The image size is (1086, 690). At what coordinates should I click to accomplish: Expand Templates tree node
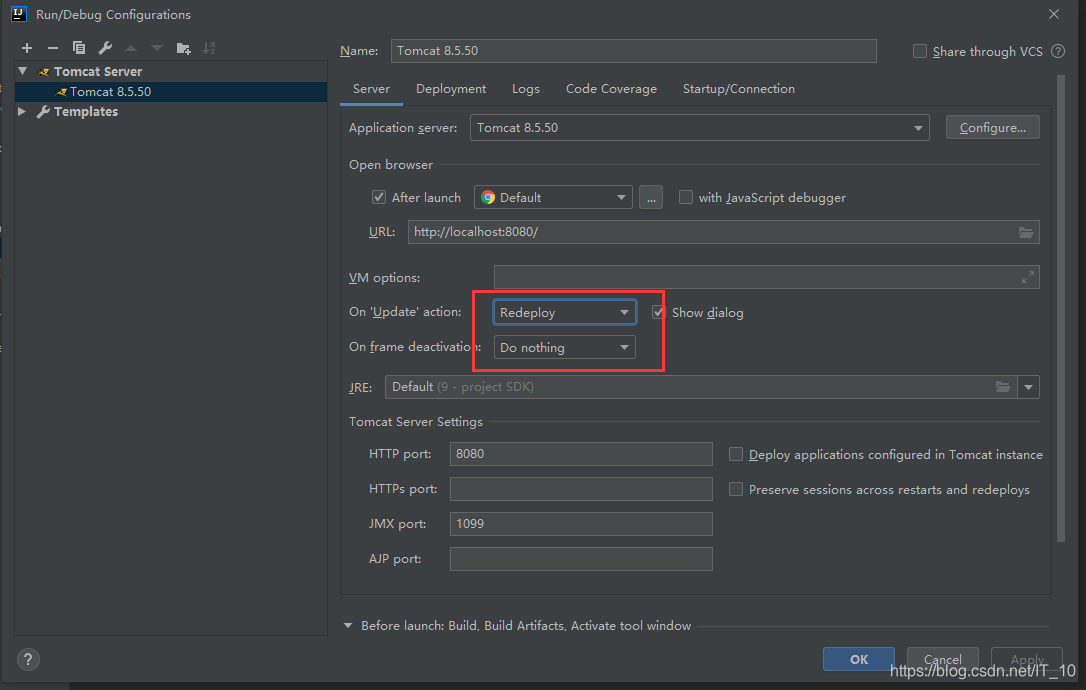tap(22, 111)
